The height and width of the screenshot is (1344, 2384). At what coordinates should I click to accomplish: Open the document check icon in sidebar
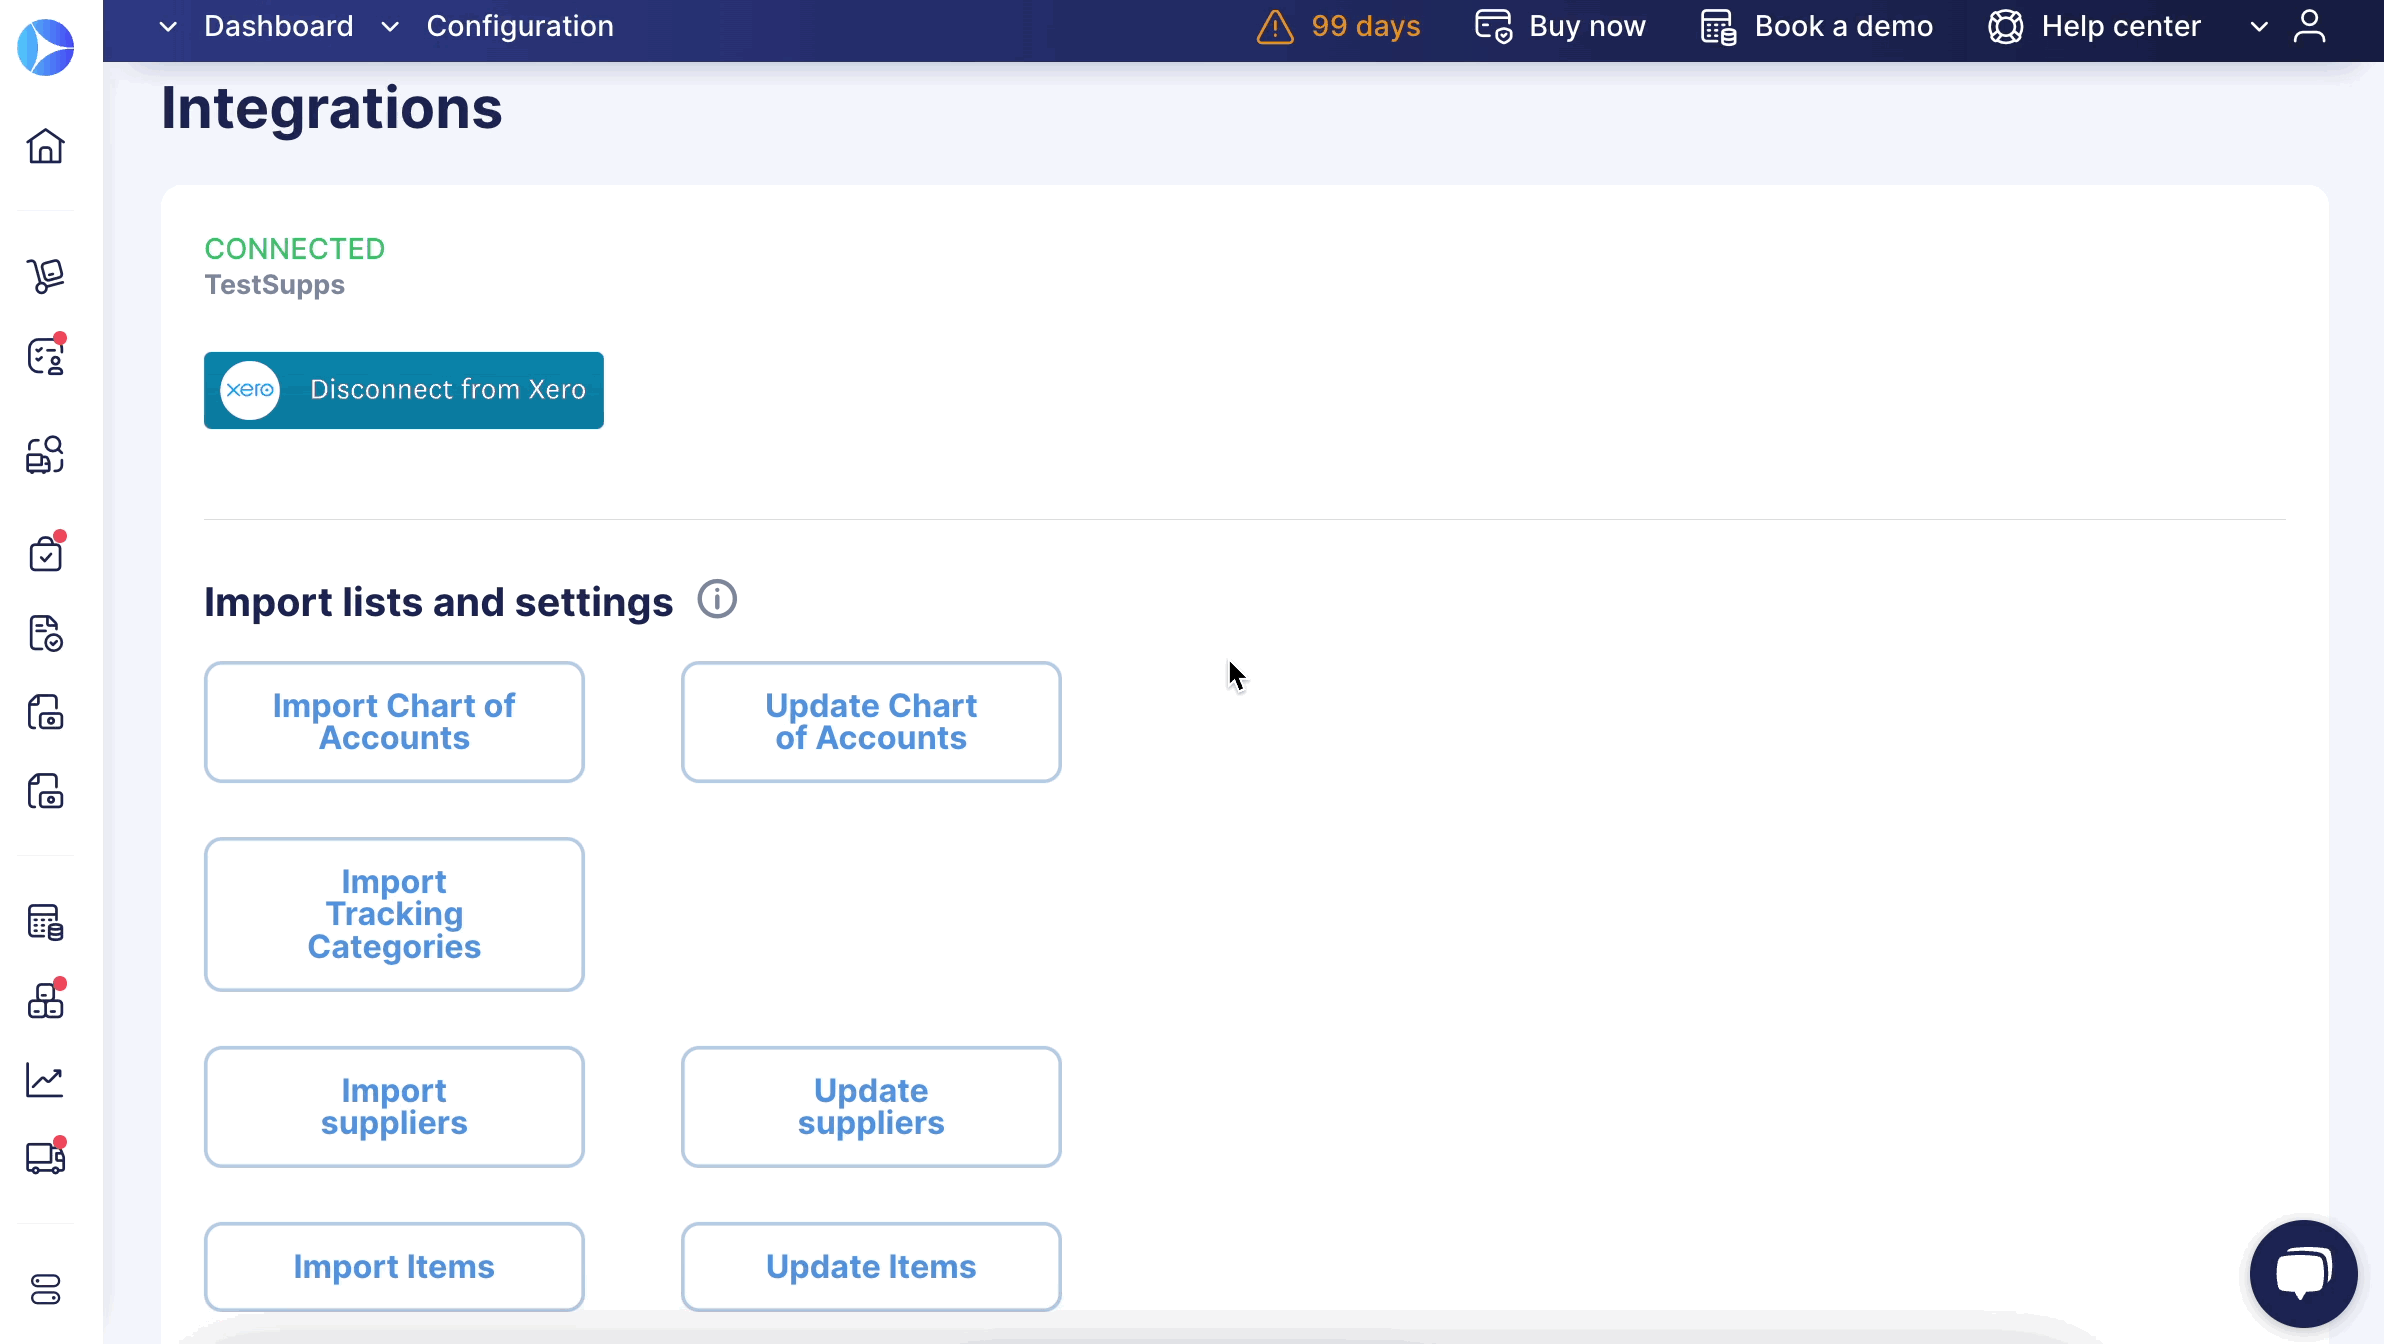point(45,633)
